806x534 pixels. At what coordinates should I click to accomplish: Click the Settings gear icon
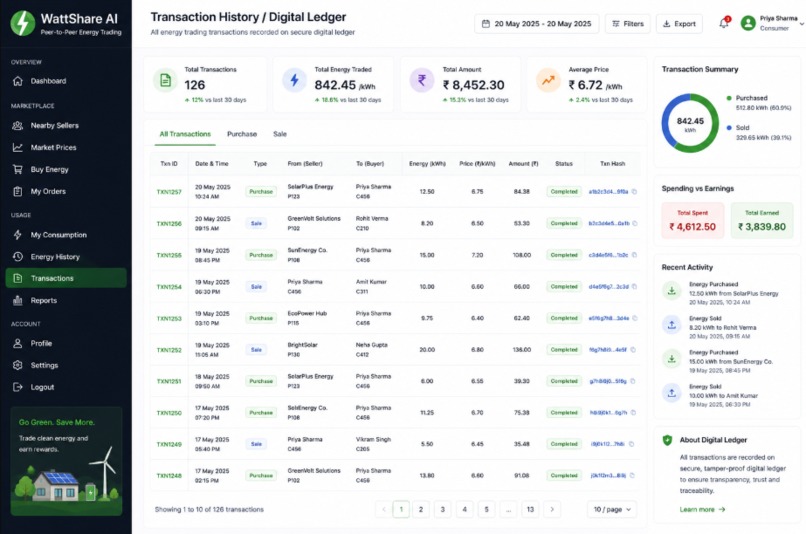(17, 365)
